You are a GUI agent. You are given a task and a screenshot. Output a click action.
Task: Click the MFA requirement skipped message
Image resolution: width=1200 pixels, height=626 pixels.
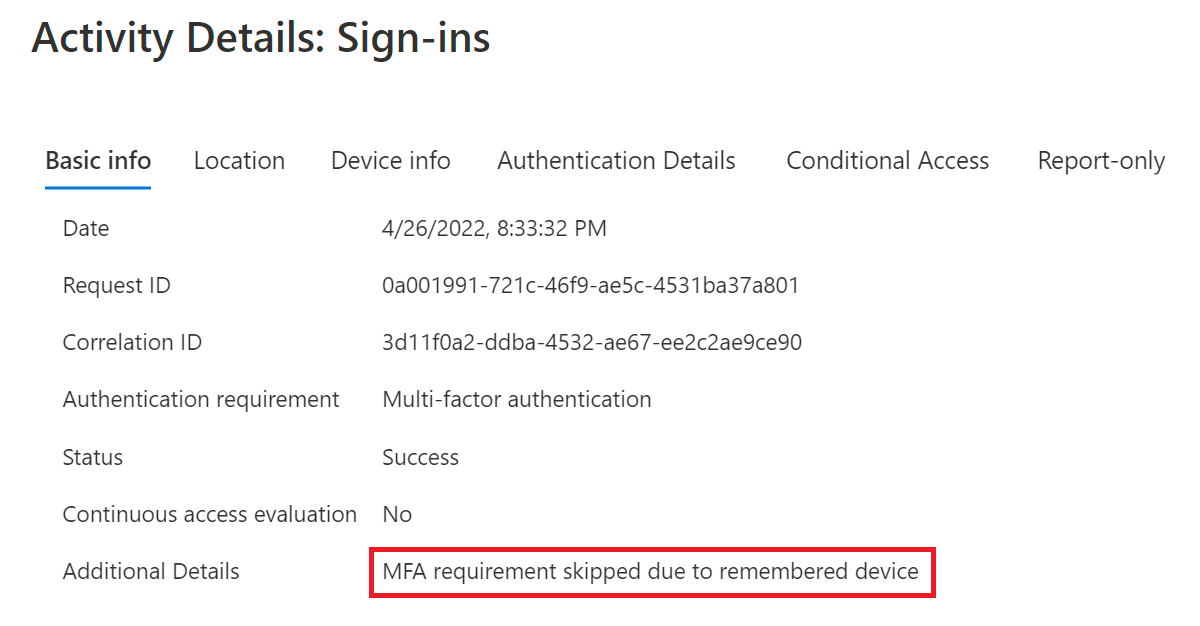tap(650, 572)
